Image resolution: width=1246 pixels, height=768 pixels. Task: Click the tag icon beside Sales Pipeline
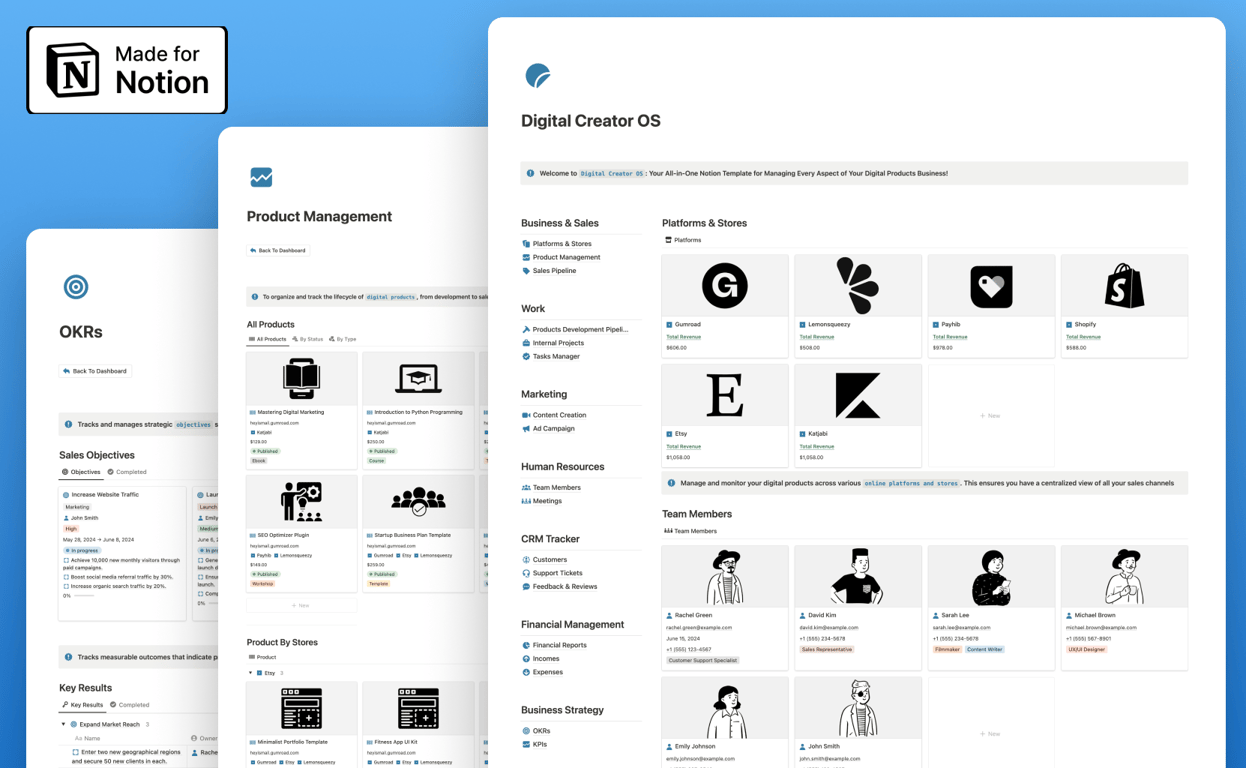click(x=526, y=271)
